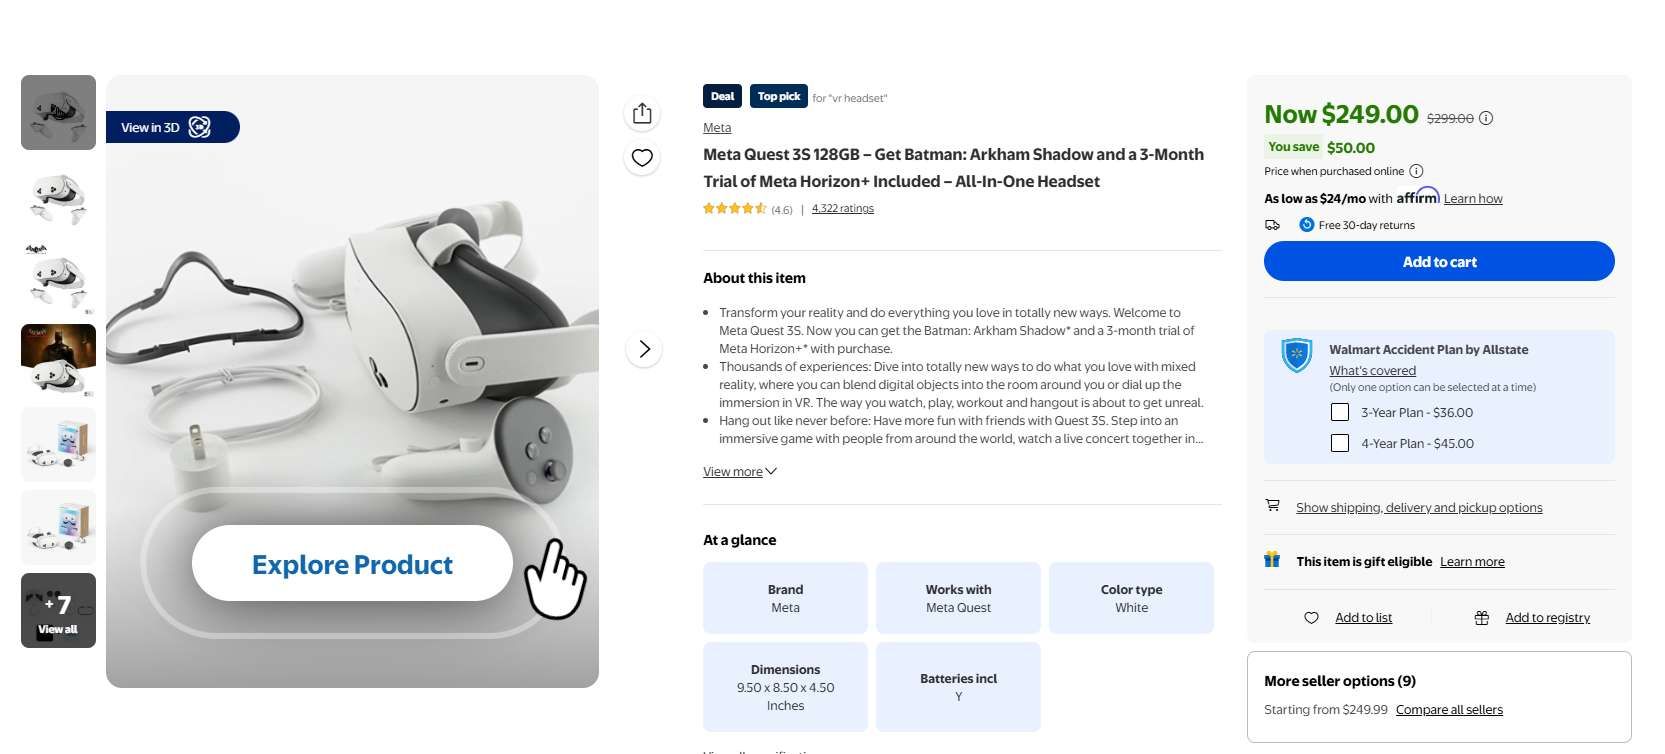Go to next product image arrow
The height and width of the screenshot is (754, 1665).
(644, 349)
